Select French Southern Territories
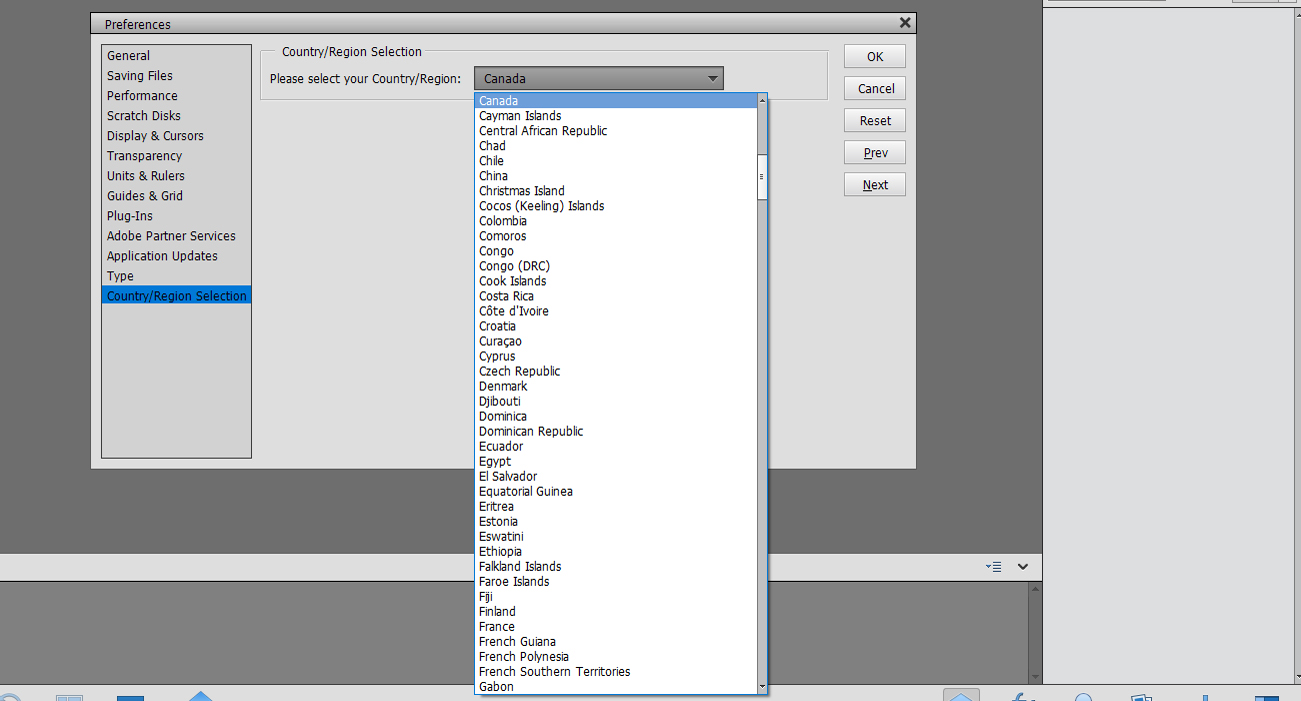1301x701 pixels. 616,670
